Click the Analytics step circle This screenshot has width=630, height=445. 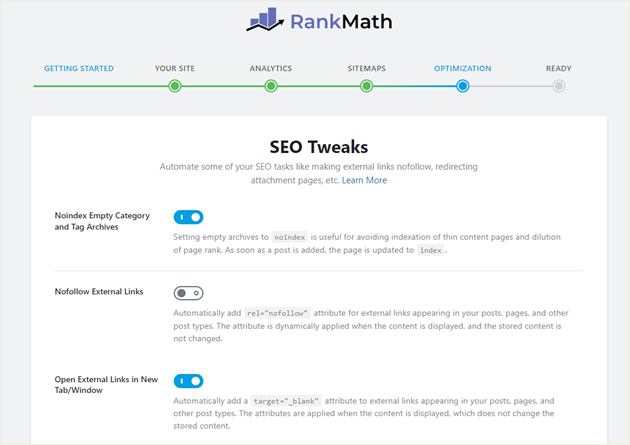click(271, 86)
